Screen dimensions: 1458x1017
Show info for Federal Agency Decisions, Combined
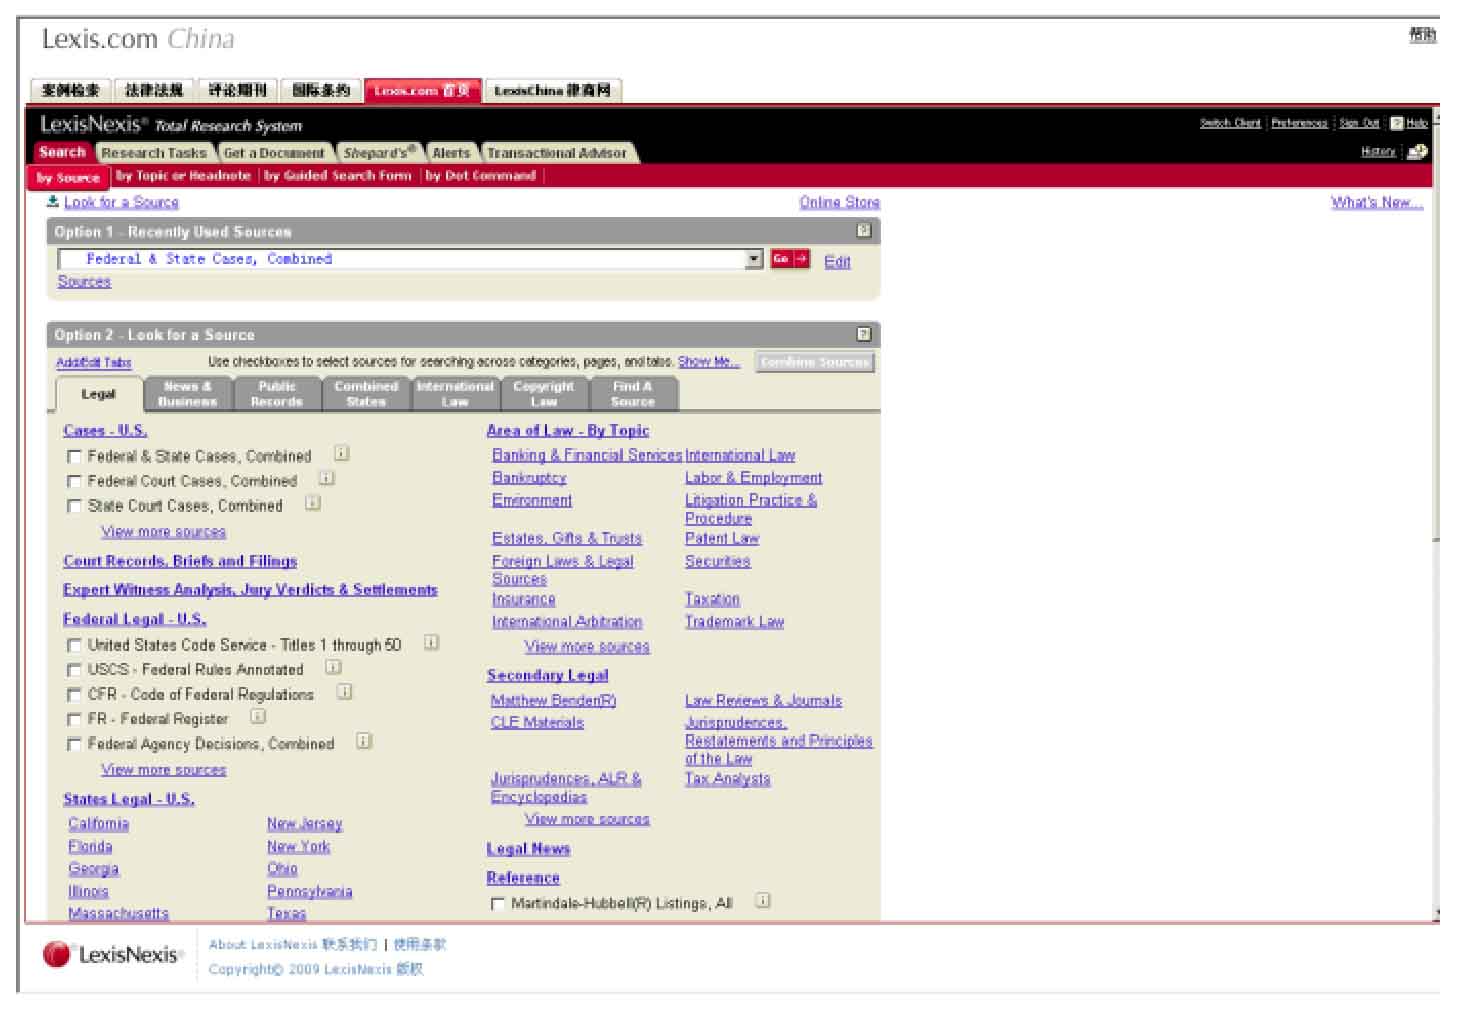point(364,741)
